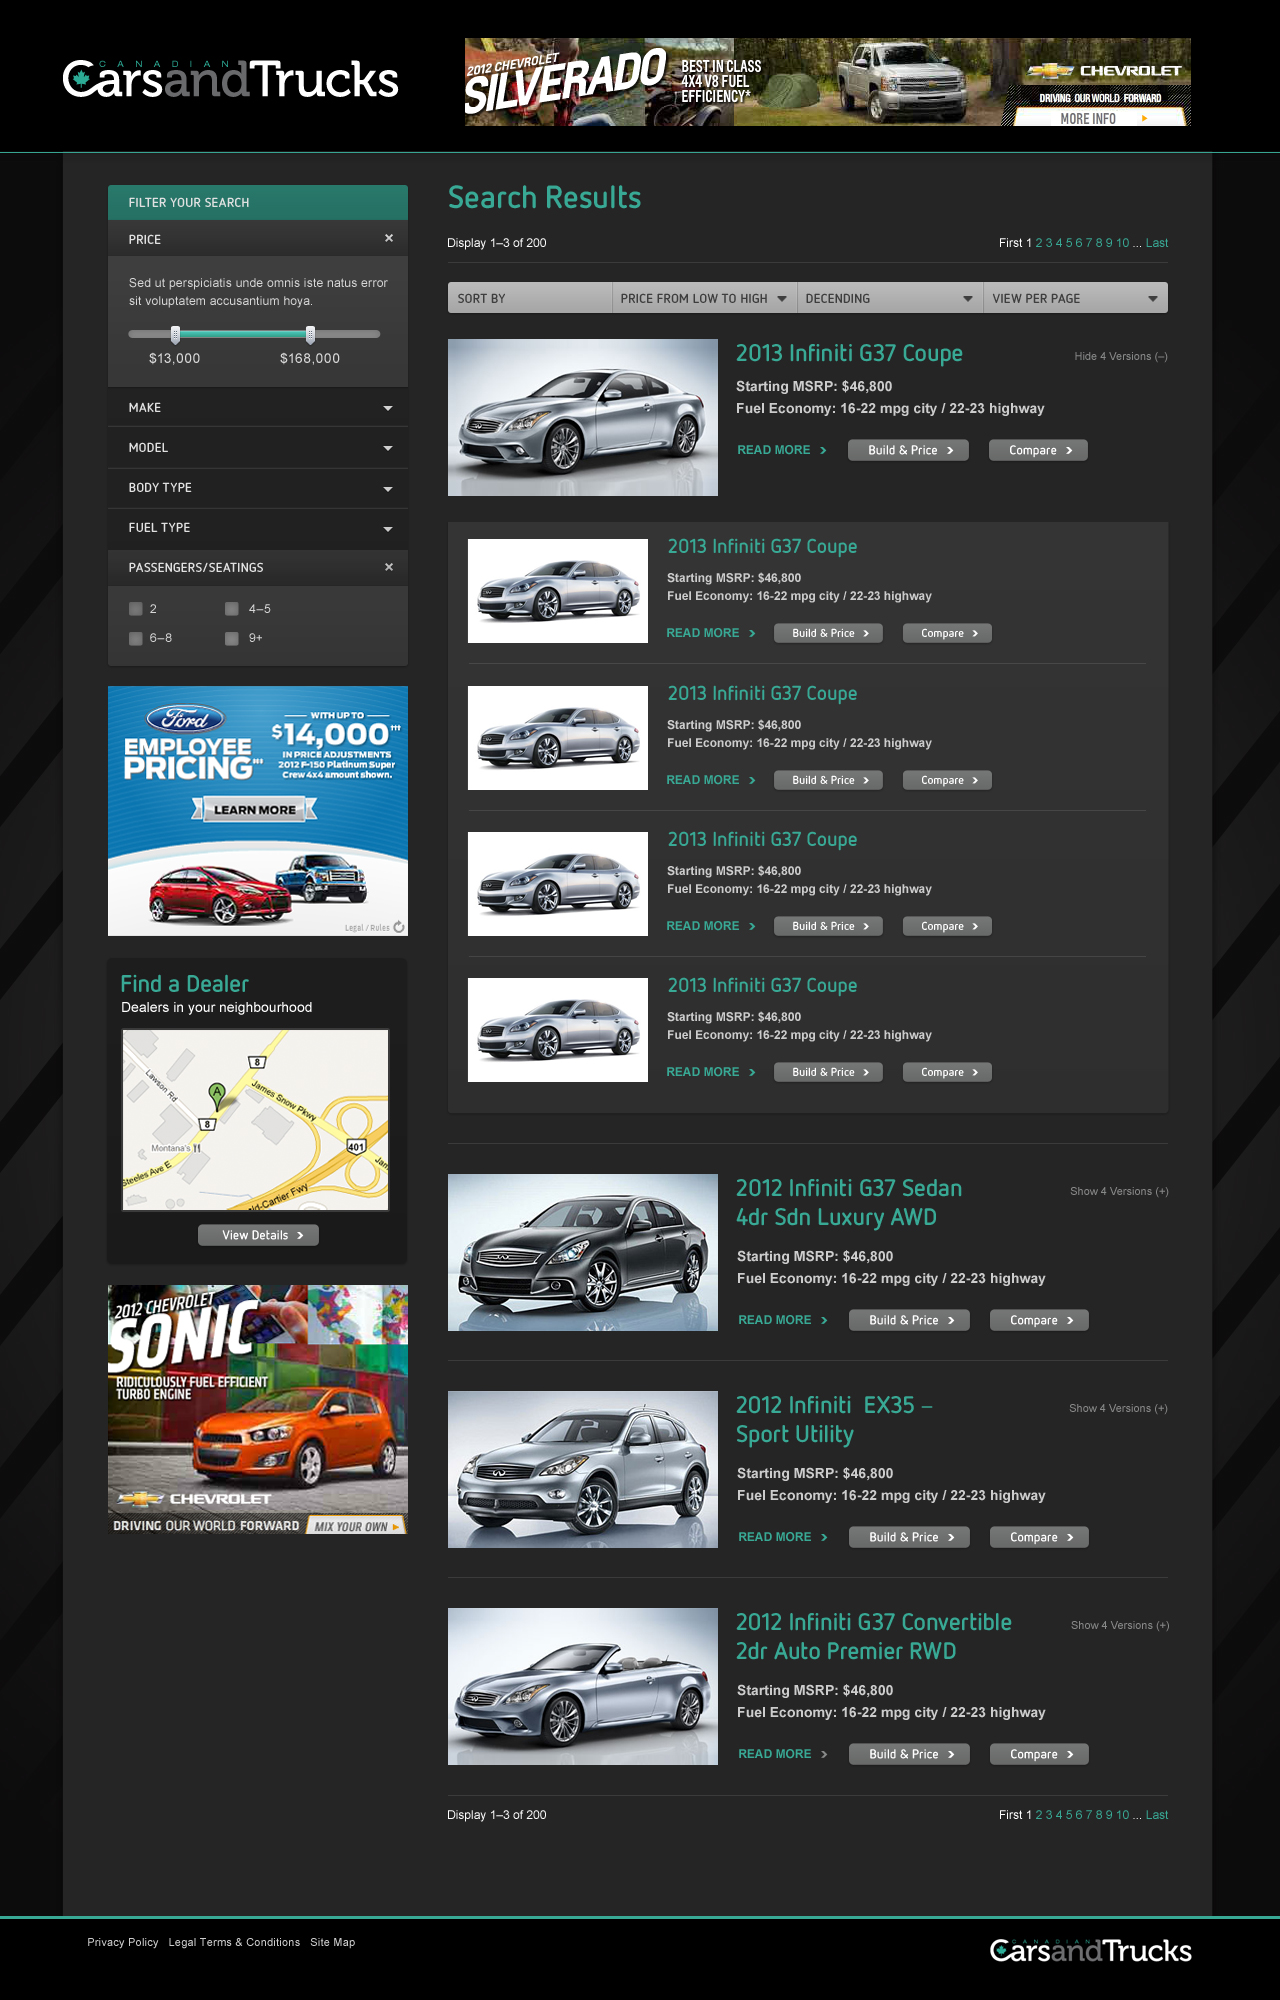Click Compare for main G37 Coupe
Image resolution: width=1280 pixels, height=2000 pixels.
(1038, 450)
